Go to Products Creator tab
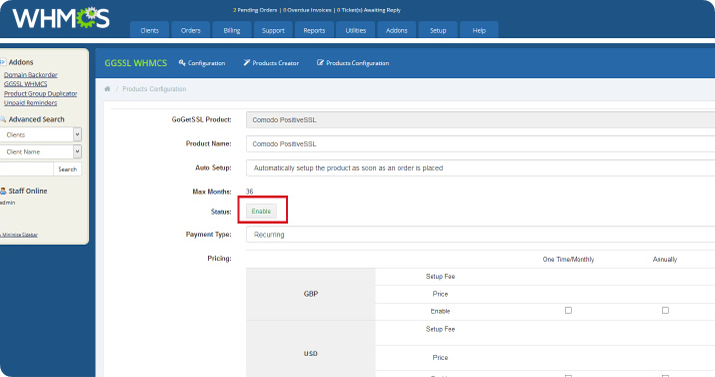 271,63
